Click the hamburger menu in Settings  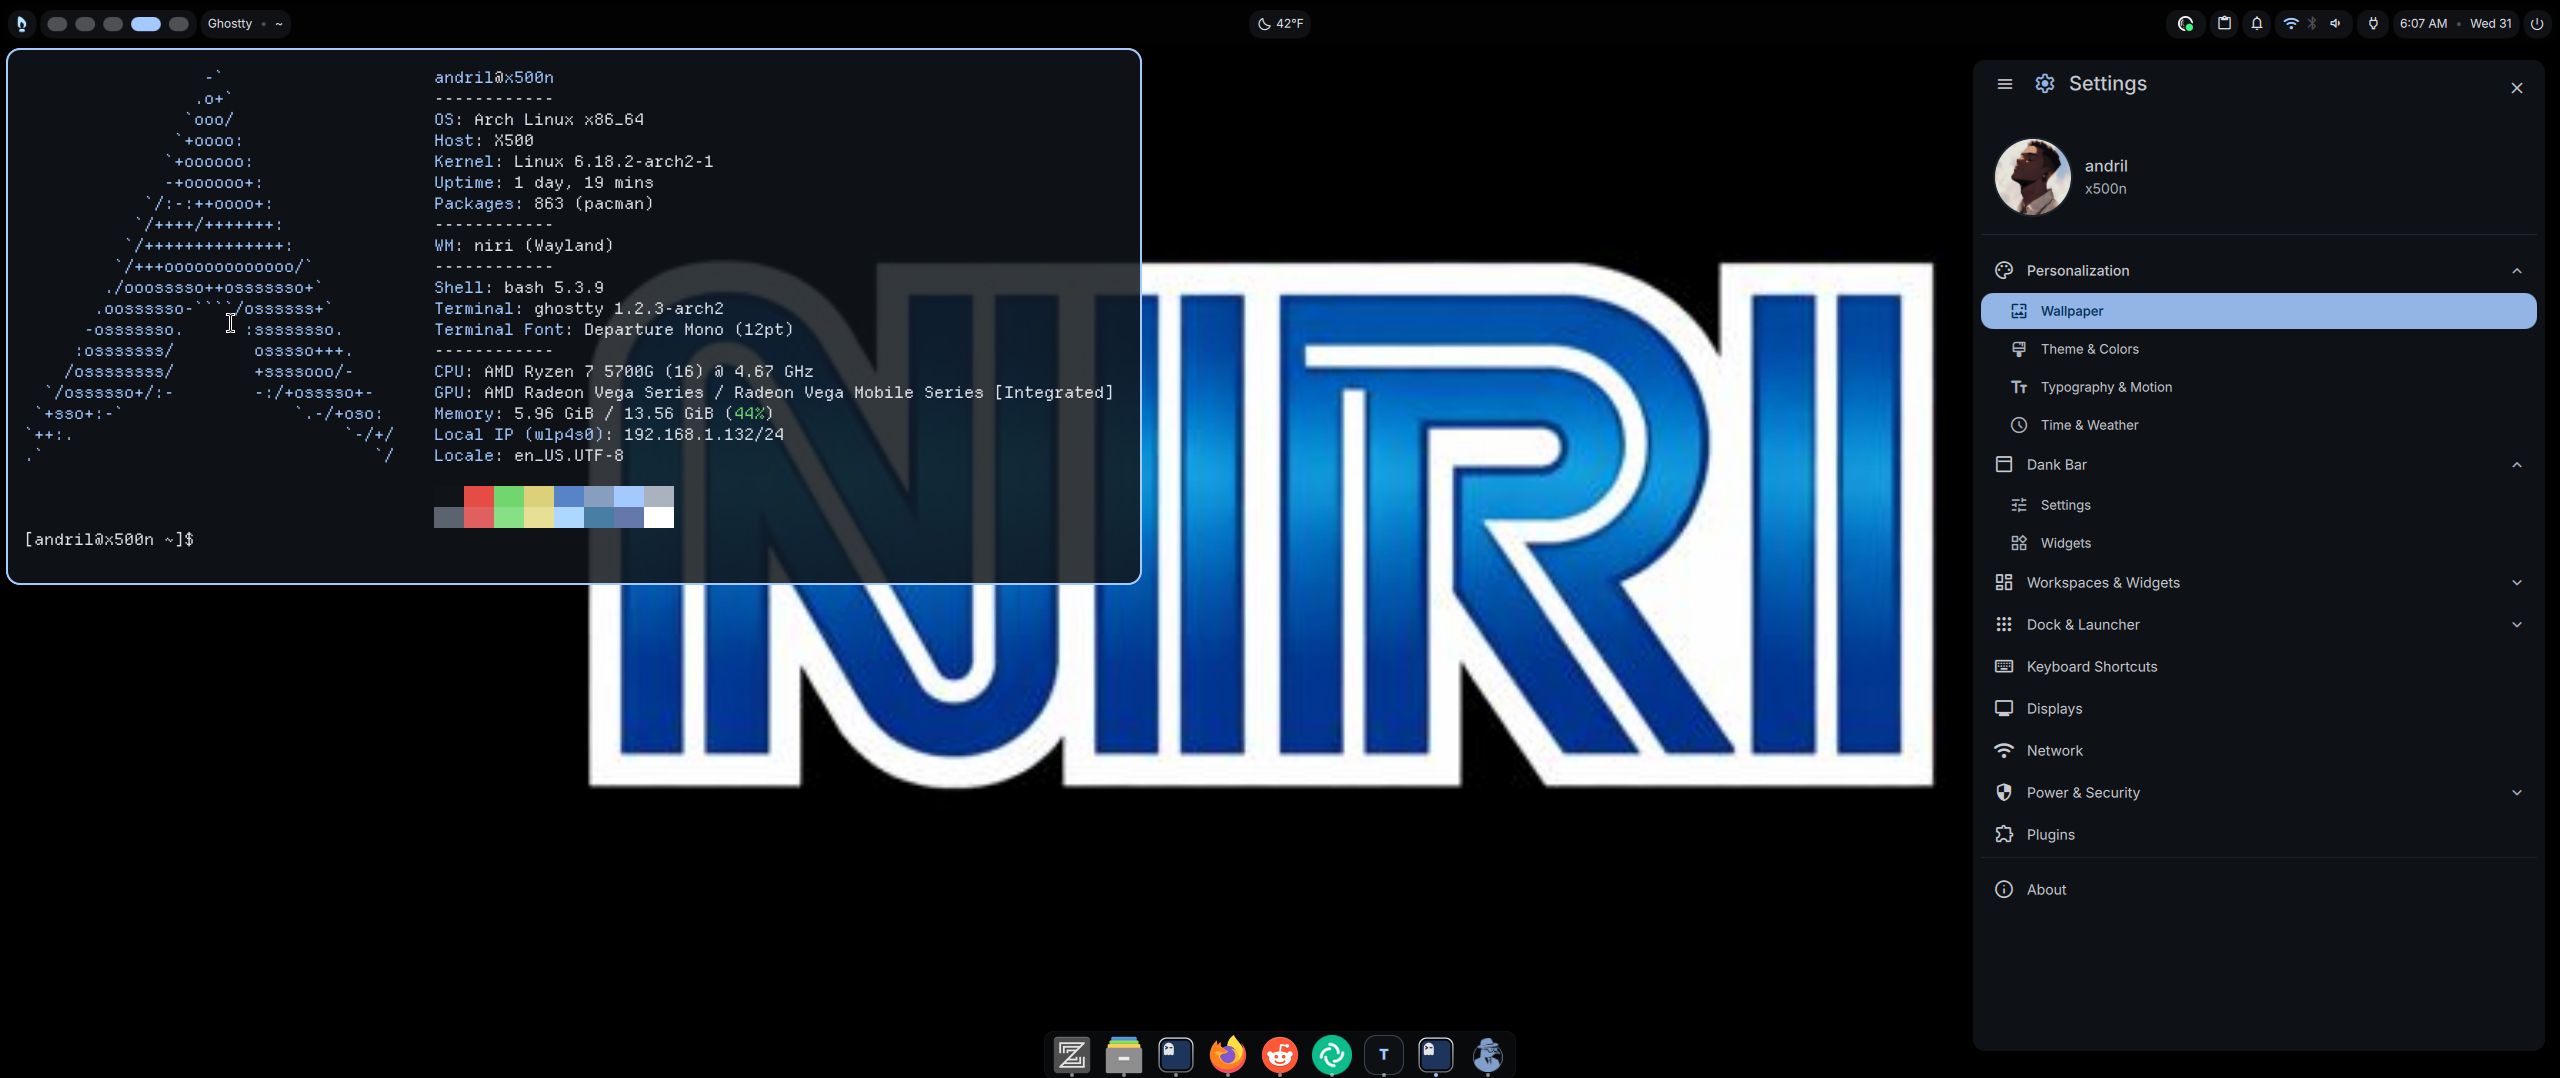[x=2004, y=84]
